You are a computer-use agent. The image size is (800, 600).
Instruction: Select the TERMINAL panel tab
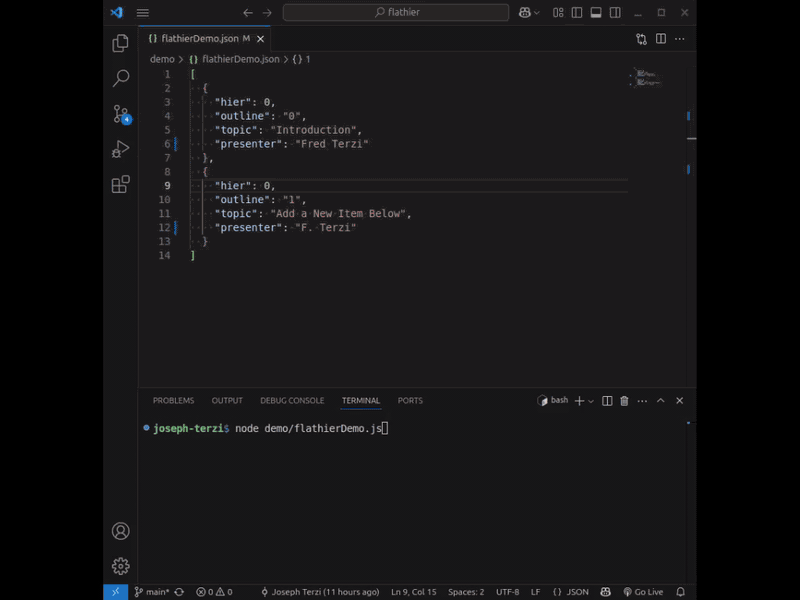coord(361,401)
